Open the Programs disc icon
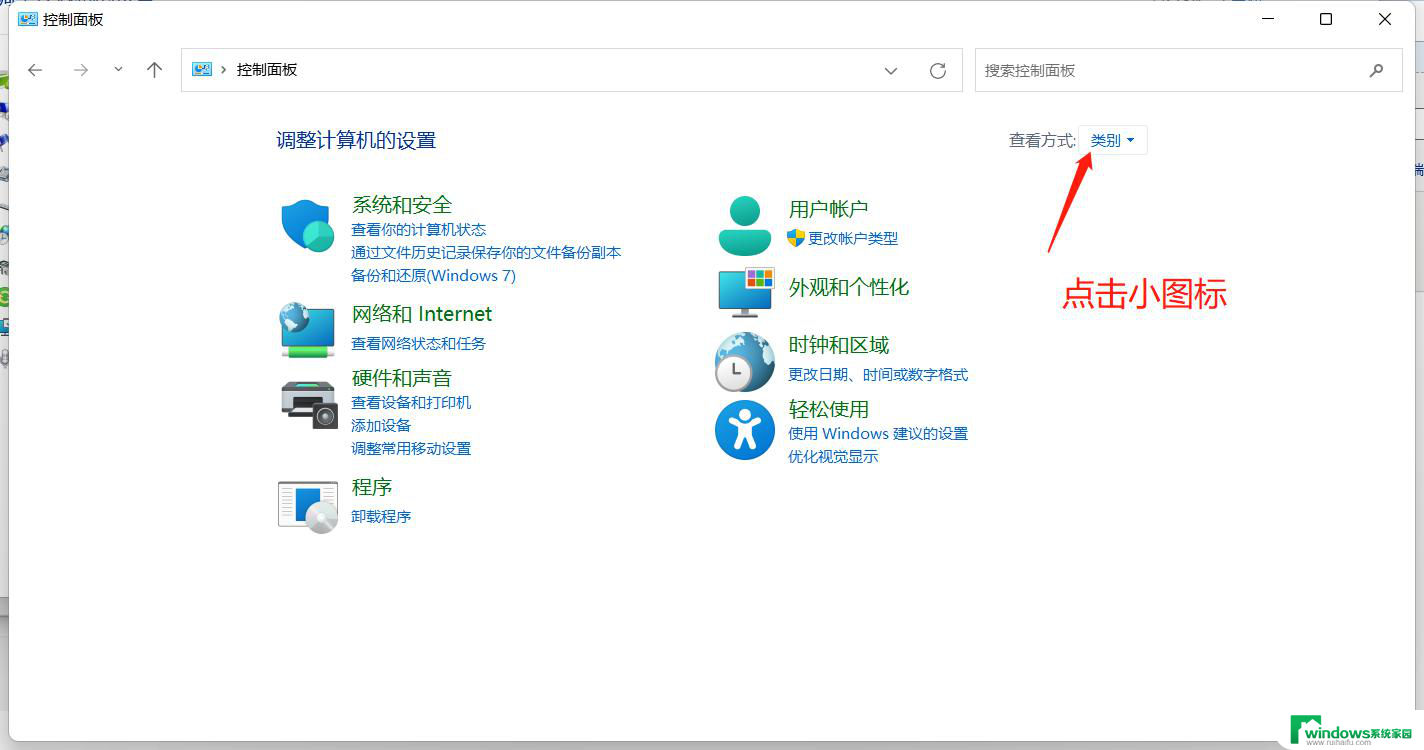1424x750 pixels. click(308, 506)
